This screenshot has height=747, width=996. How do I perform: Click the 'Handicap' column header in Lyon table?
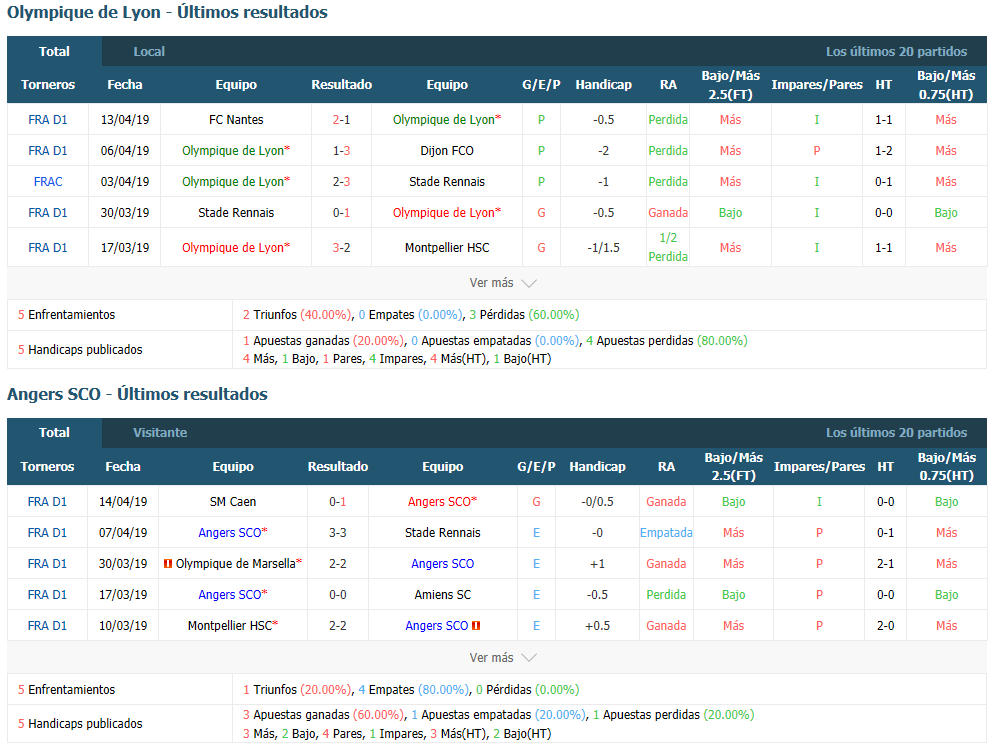click(x=603, y=84)
